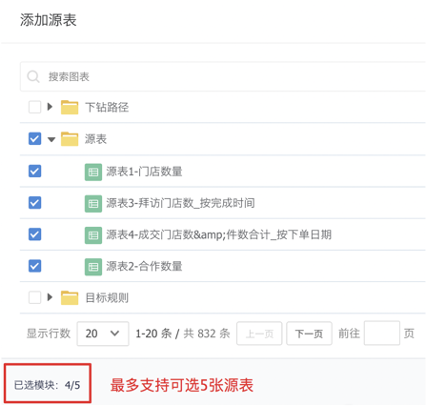Click 源表4-成交门店数&amp;件数合计_按下单日期 text
This screenshot has width=427, height=406.
click(219, 235)
